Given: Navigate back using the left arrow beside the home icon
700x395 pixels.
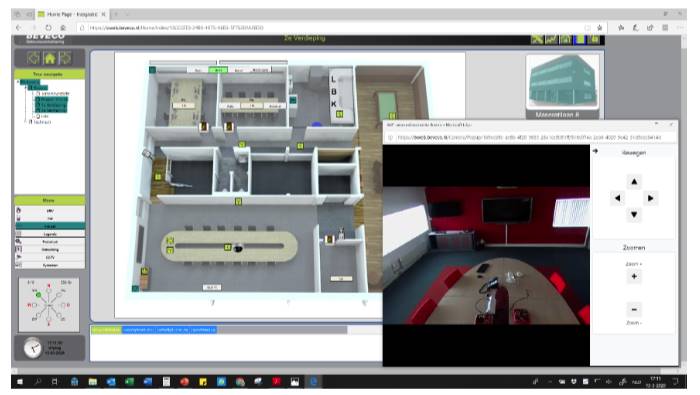Looking at the screenshot, I should click(x=33, y=58).
